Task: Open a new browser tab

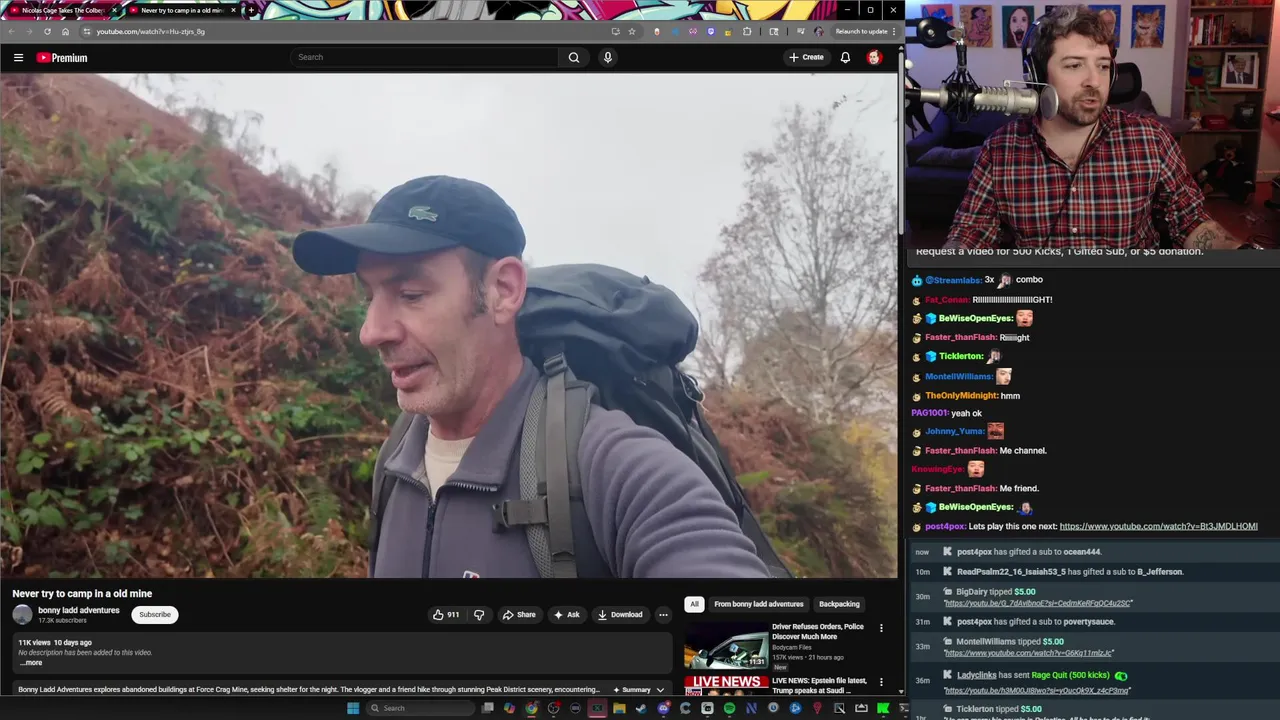Action: pyautogui.click(x=250, y=10)
